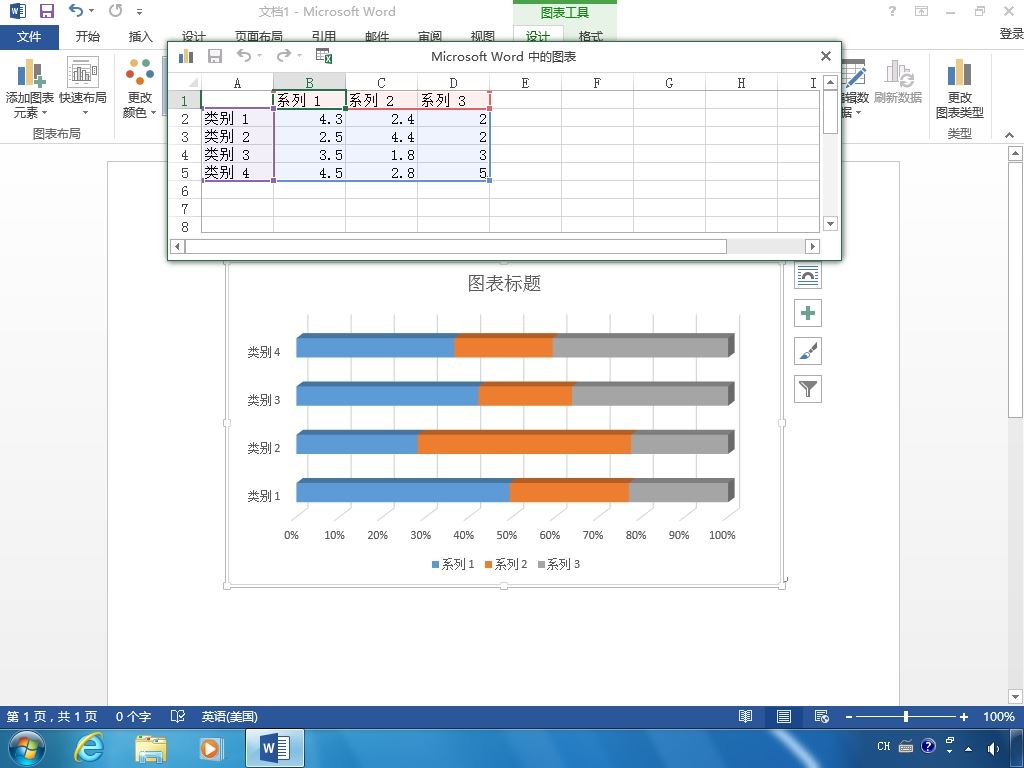
Task: Select column header E in spreadsheet
Action: [525, 82]
